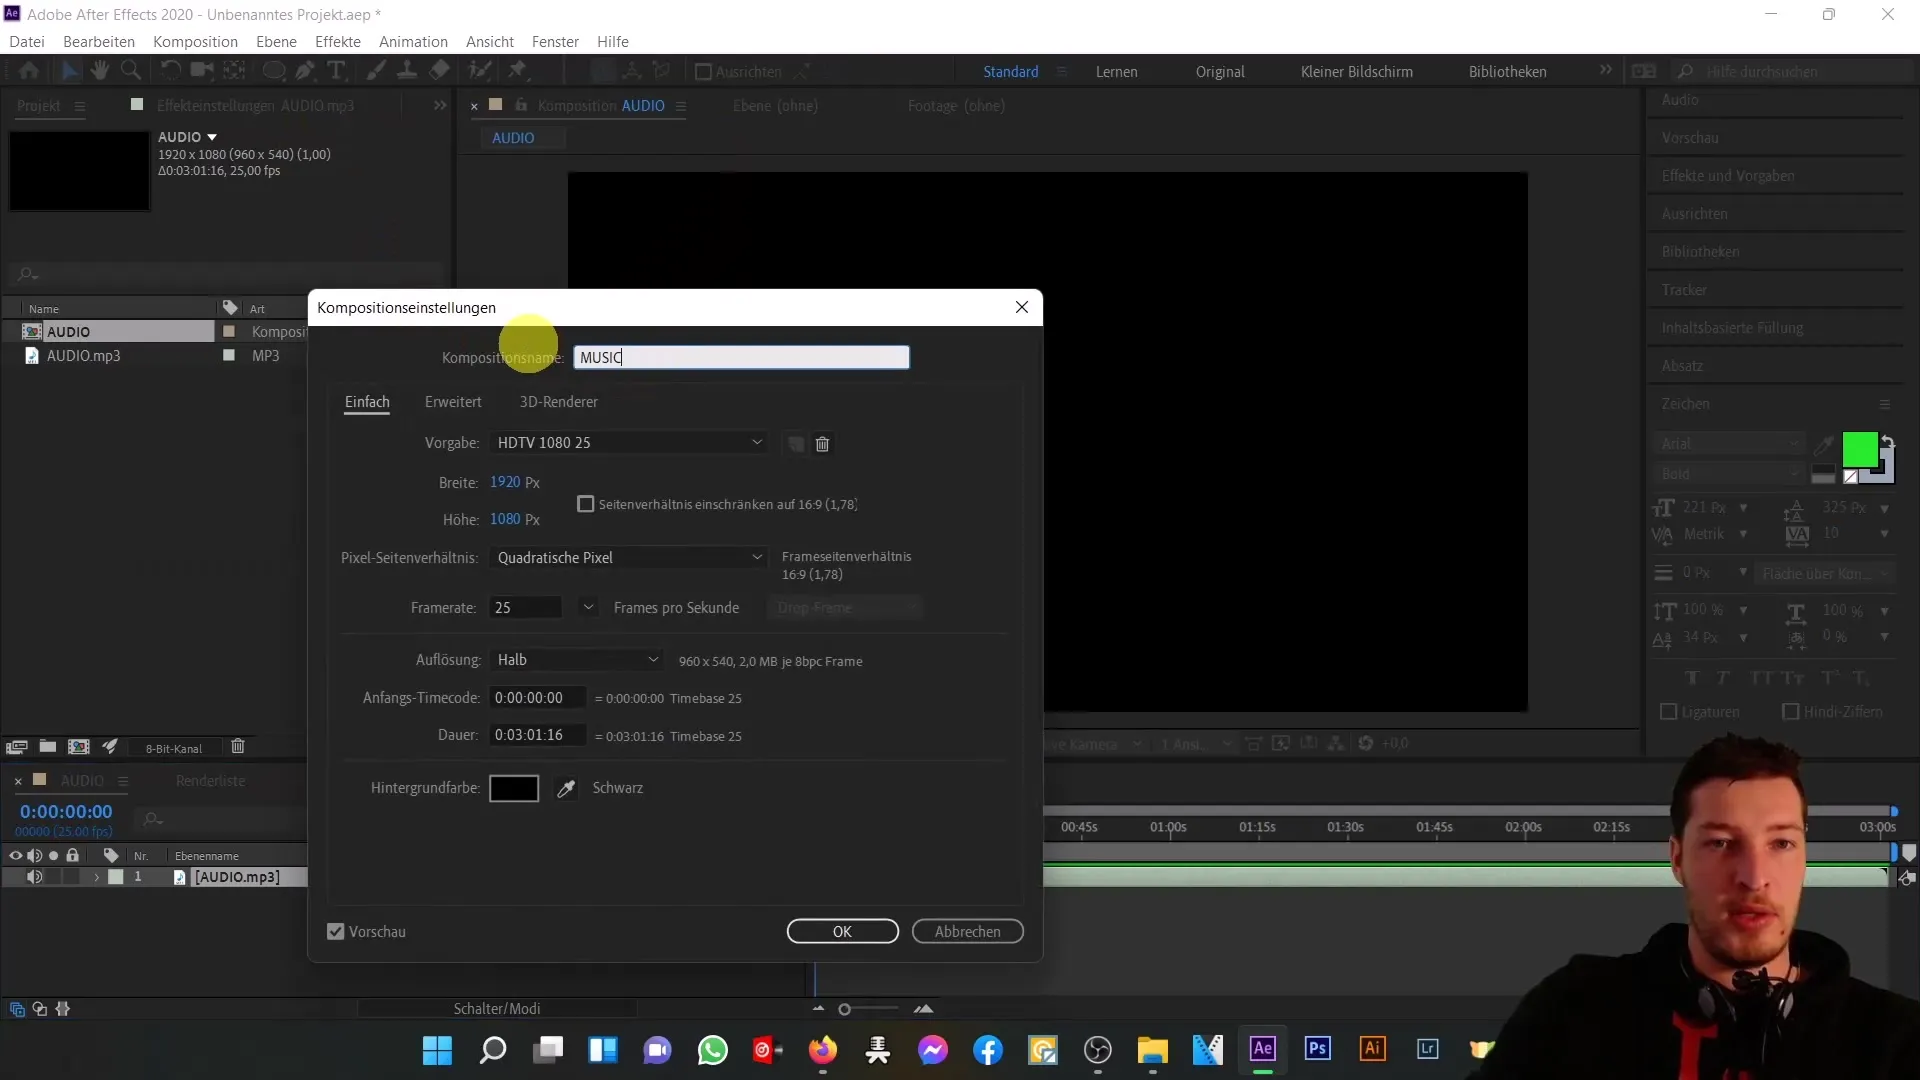Select the Ellipse shape tool

tap(273, 71)
